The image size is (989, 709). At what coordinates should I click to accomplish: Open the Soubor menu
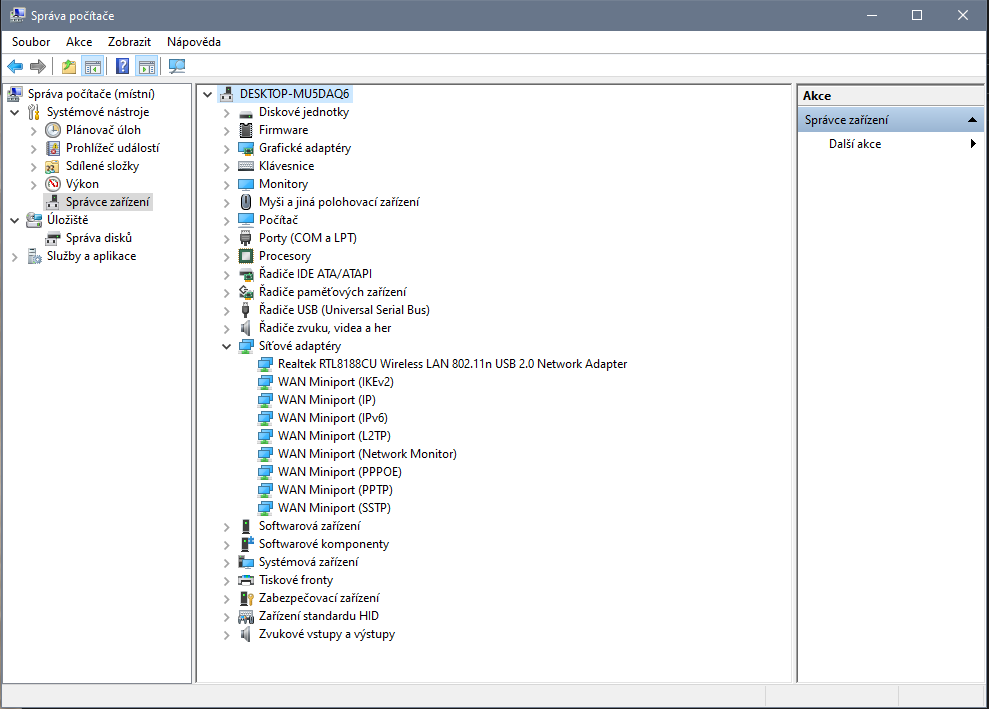31,42
